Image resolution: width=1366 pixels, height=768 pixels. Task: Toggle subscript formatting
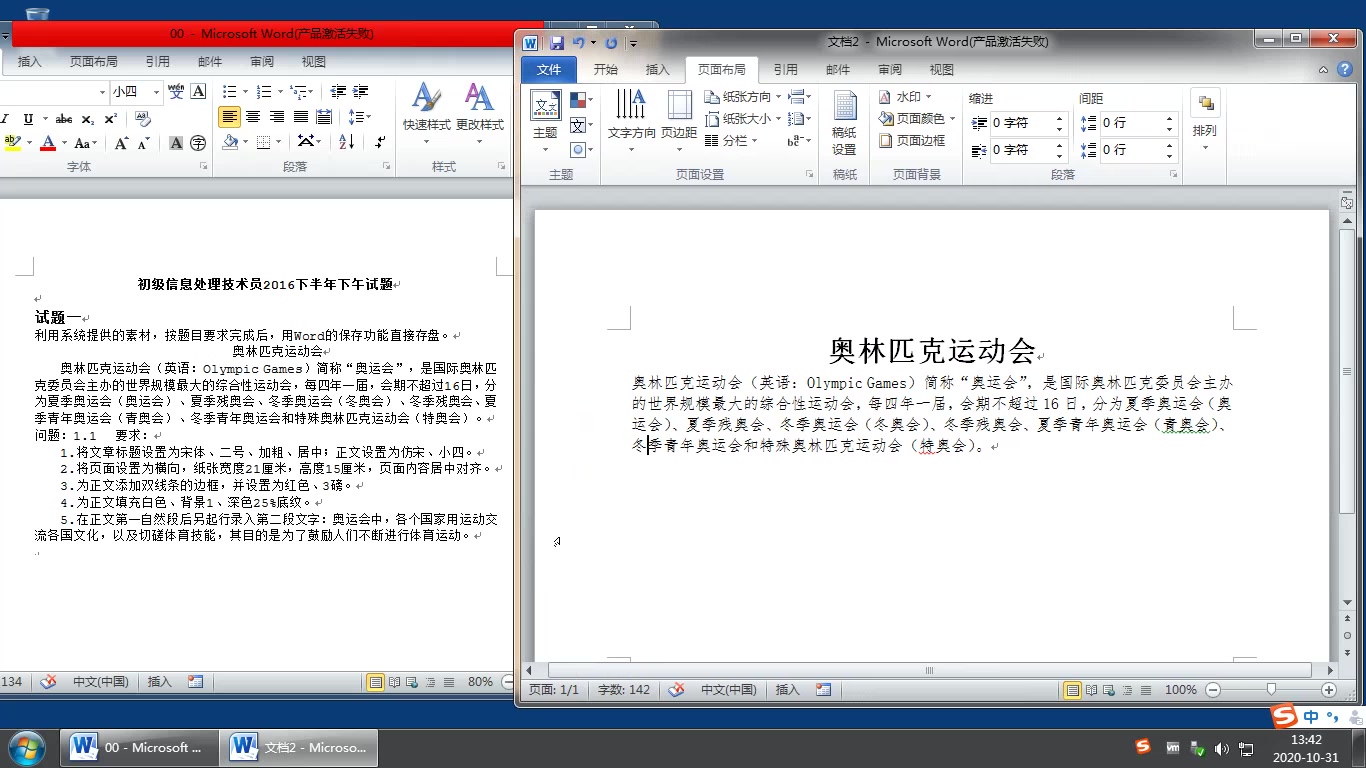(87, 118)
